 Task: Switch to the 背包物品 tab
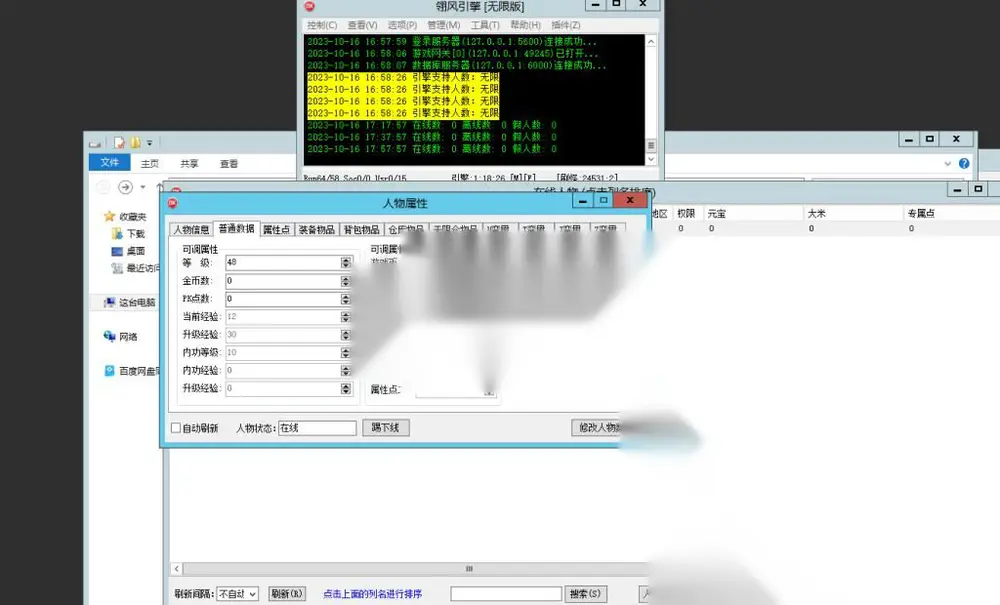coord(362,230)
